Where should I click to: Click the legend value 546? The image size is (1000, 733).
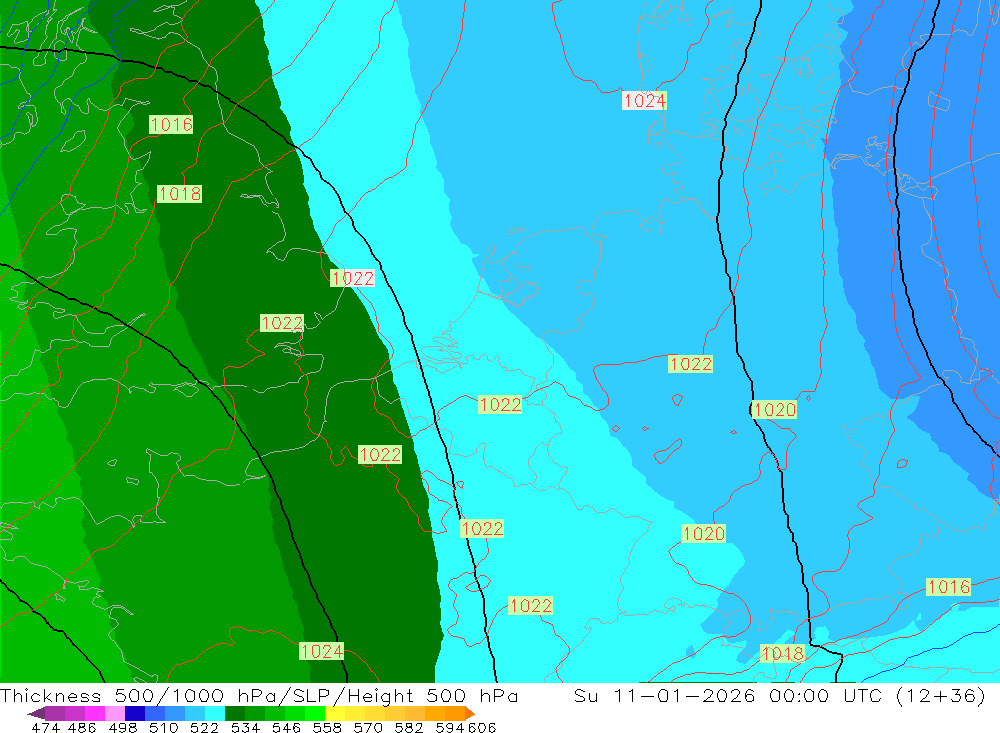coord(286,728)
